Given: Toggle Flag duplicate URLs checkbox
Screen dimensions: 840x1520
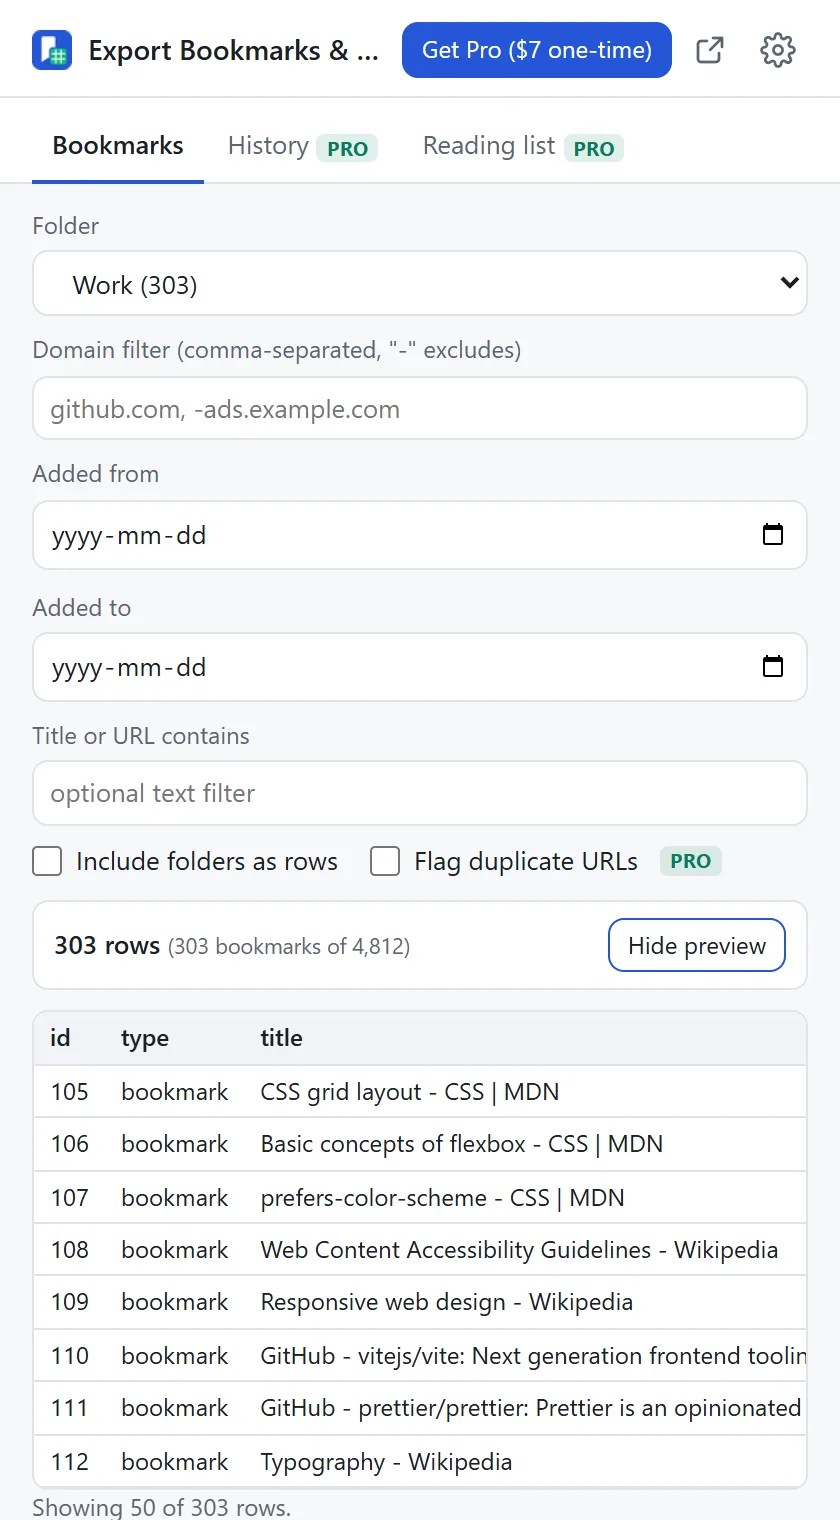Looking at the screenshot, I should pyautogui.click(x=385, y=861).
